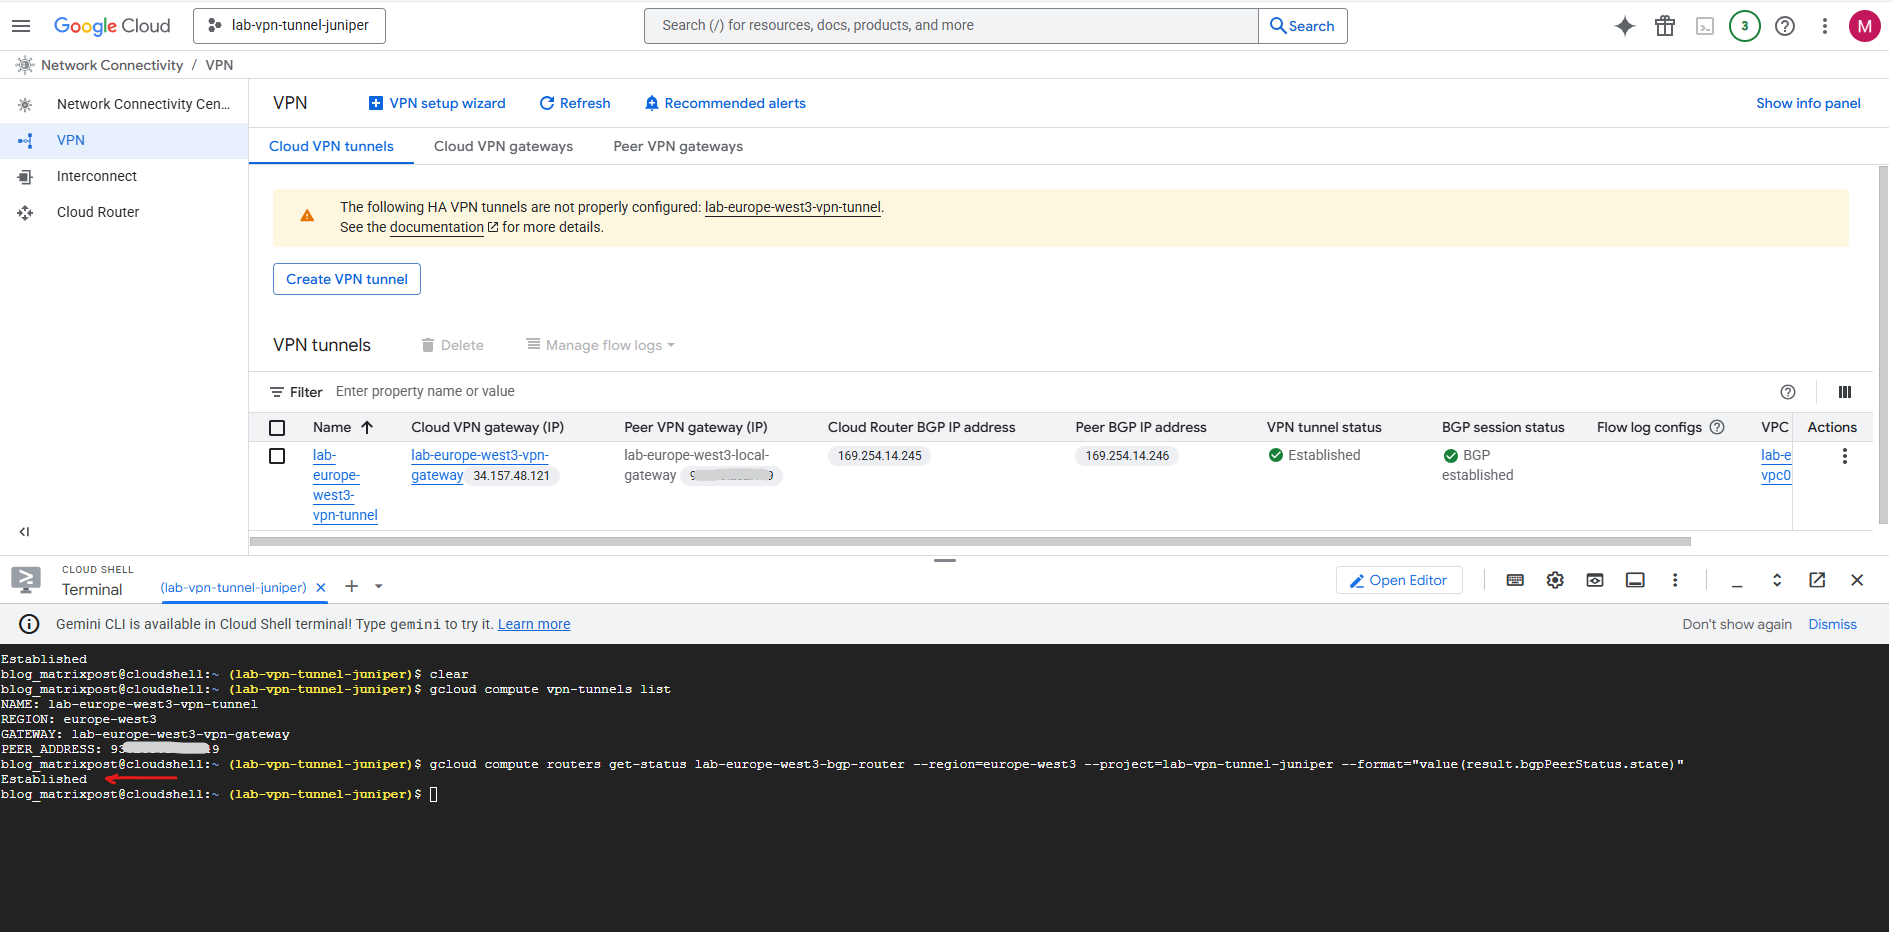Open Recommended alerts
The image size is (1892, 932).
tap(725, 103)
